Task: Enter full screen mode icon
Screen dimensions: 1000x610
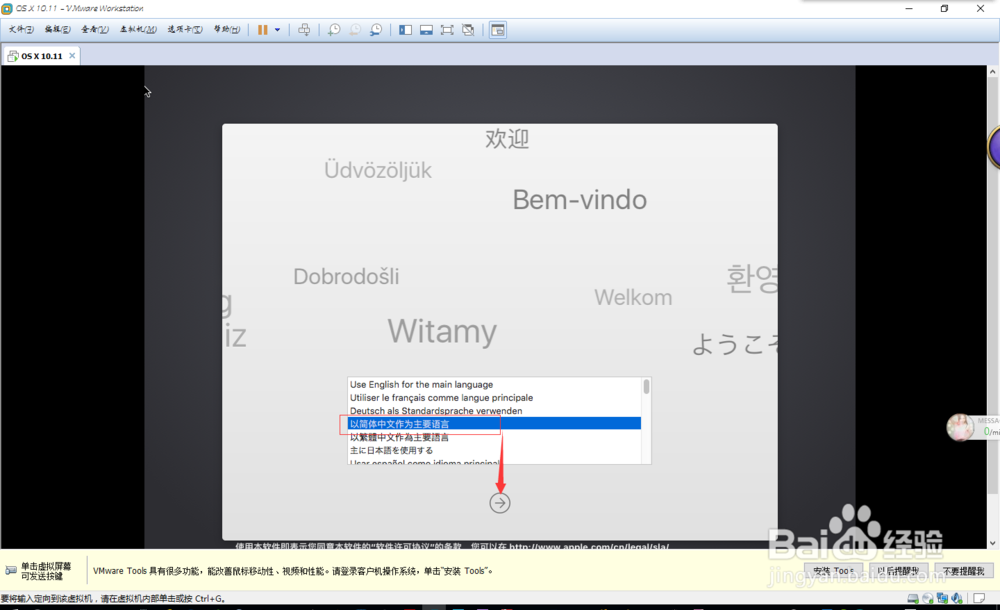Action: pos(447,30)
